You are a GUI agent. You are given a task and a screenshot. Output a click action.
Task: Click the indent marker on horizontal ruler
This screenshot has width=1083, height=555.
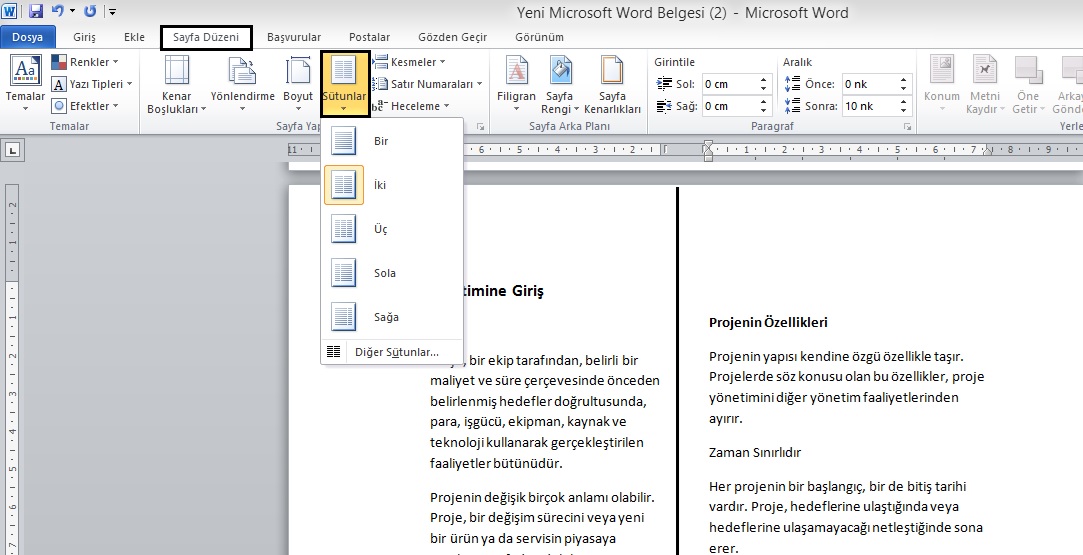(x=708, y=150)
